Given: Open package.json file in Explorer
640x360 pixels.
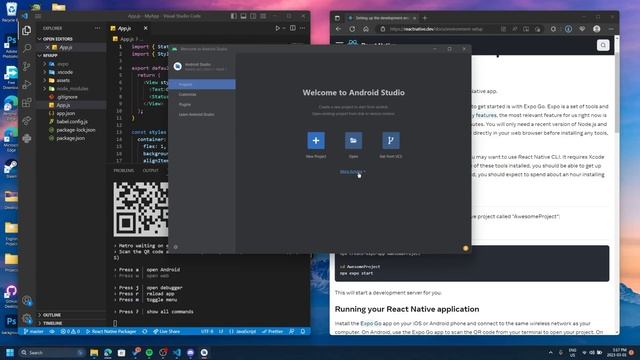Looking at the screenshot, I should click(71, 138).
